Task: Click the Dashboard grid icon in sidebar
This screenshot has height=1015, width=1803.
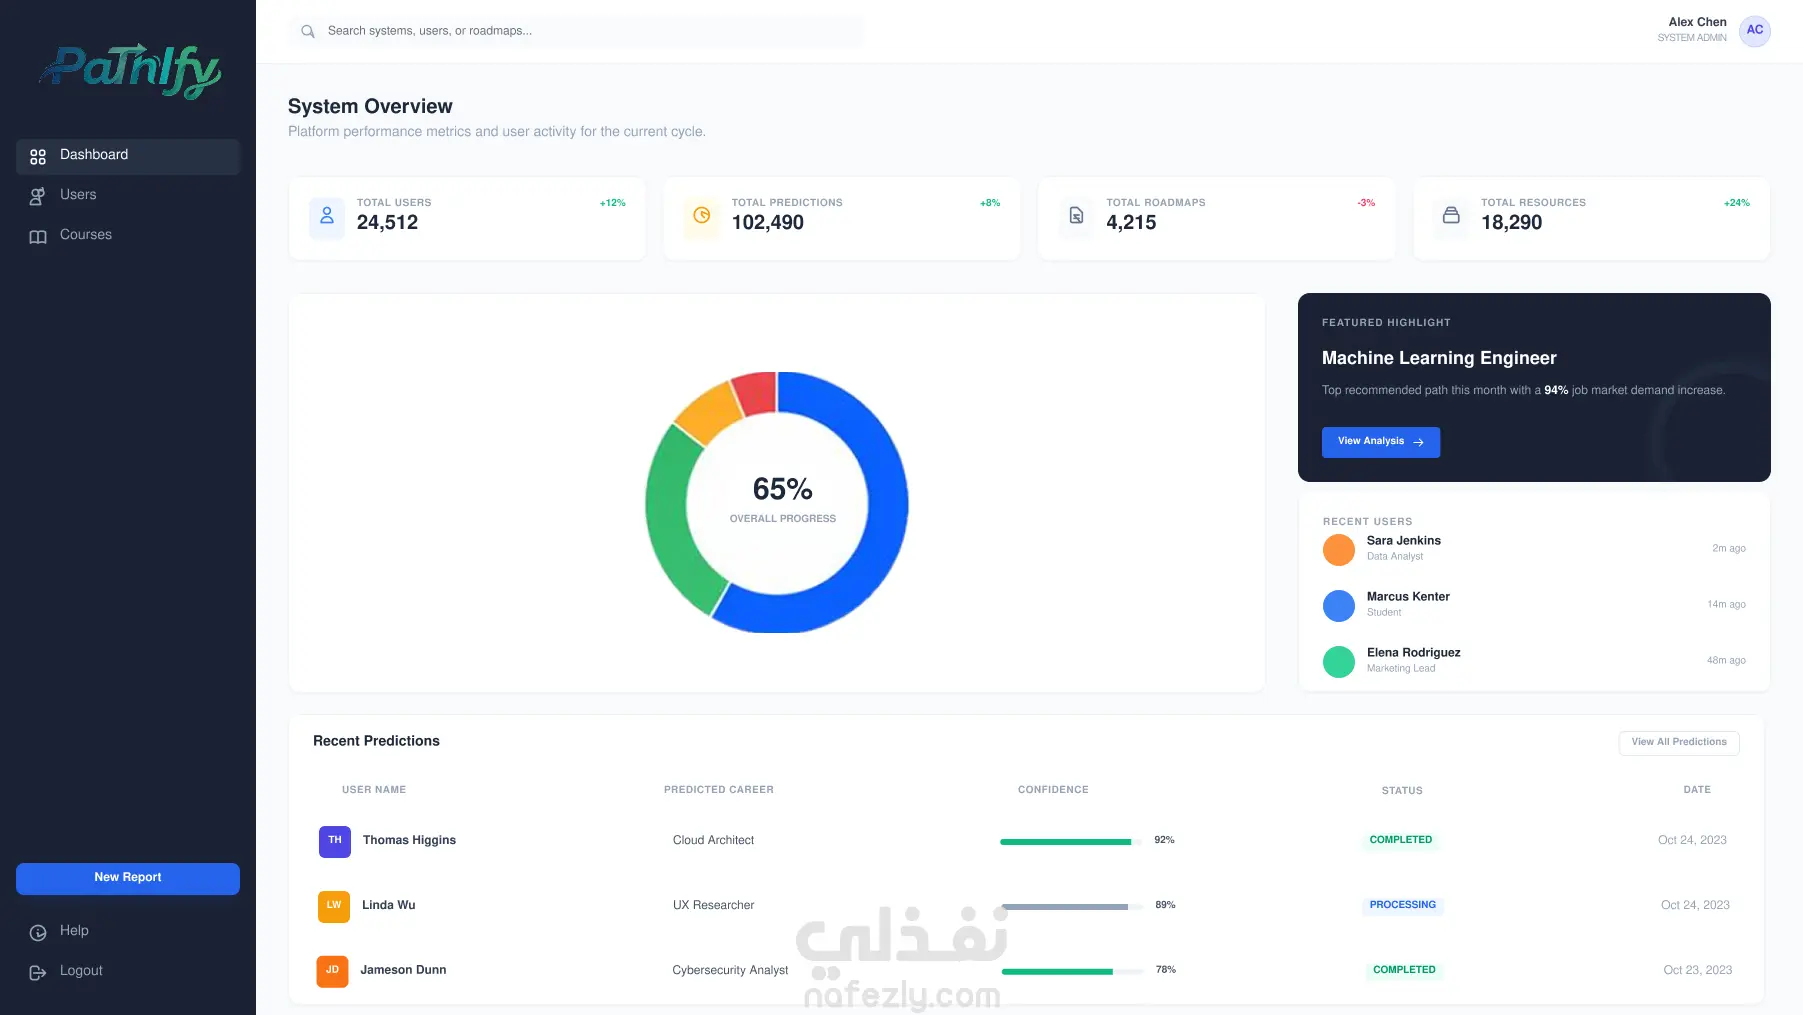Action: (x=38, y=156)
